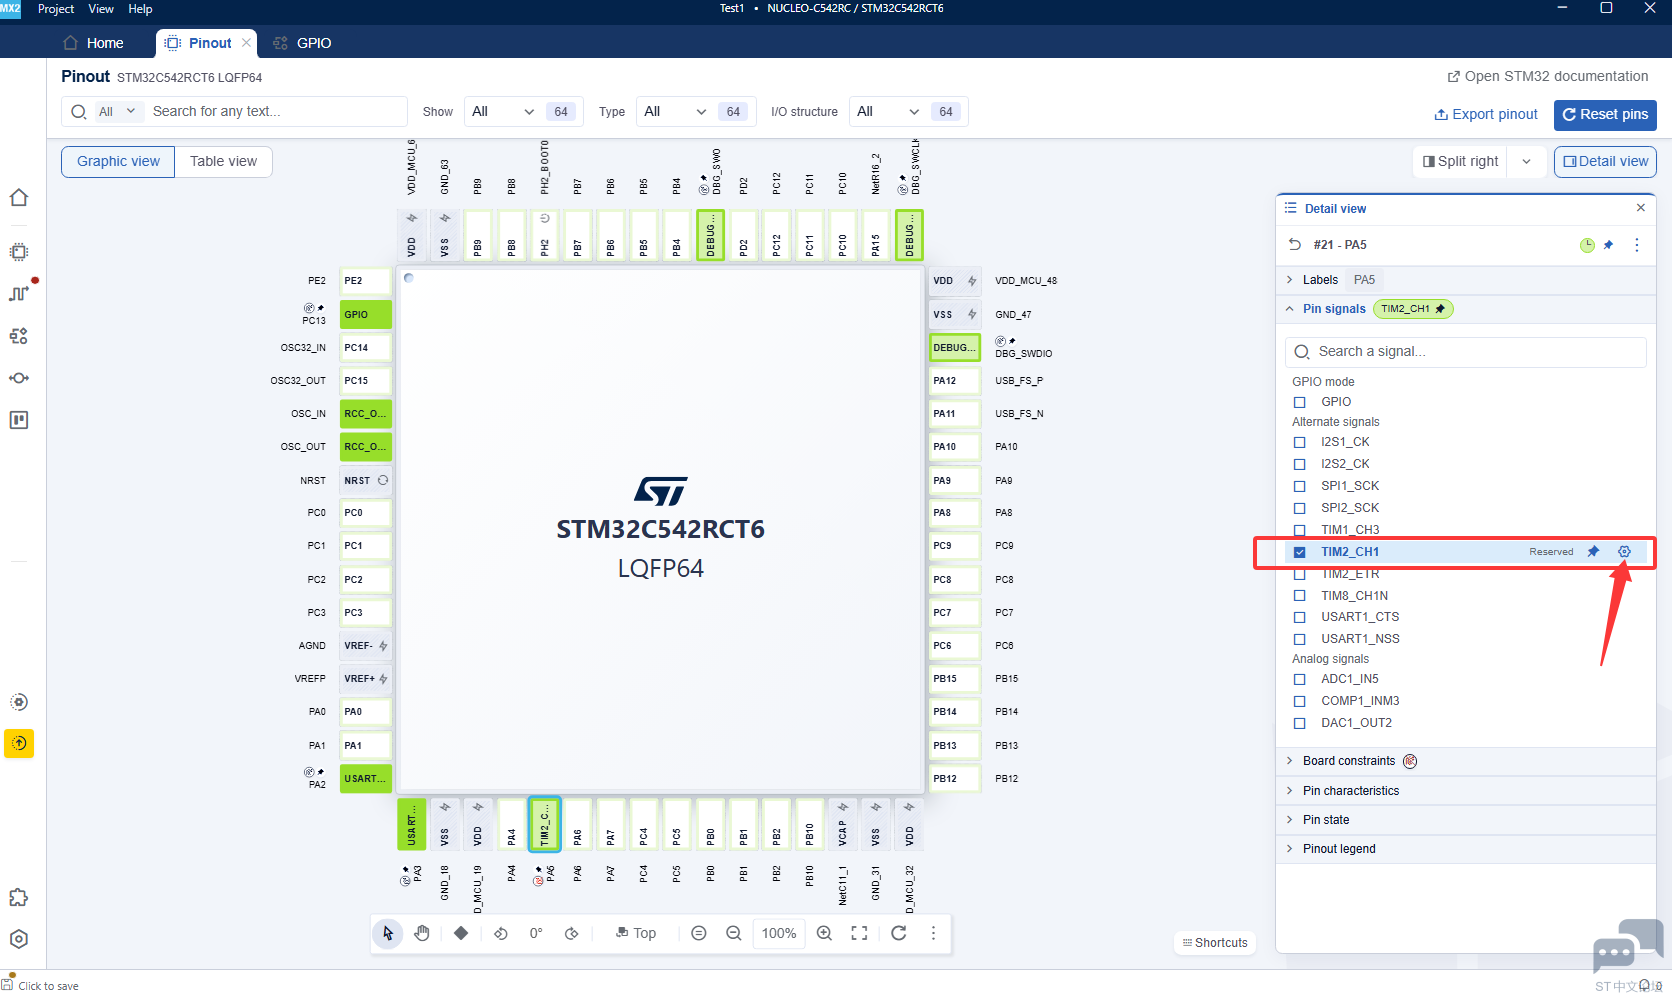Open the home sidebar icon

(19, 198)
